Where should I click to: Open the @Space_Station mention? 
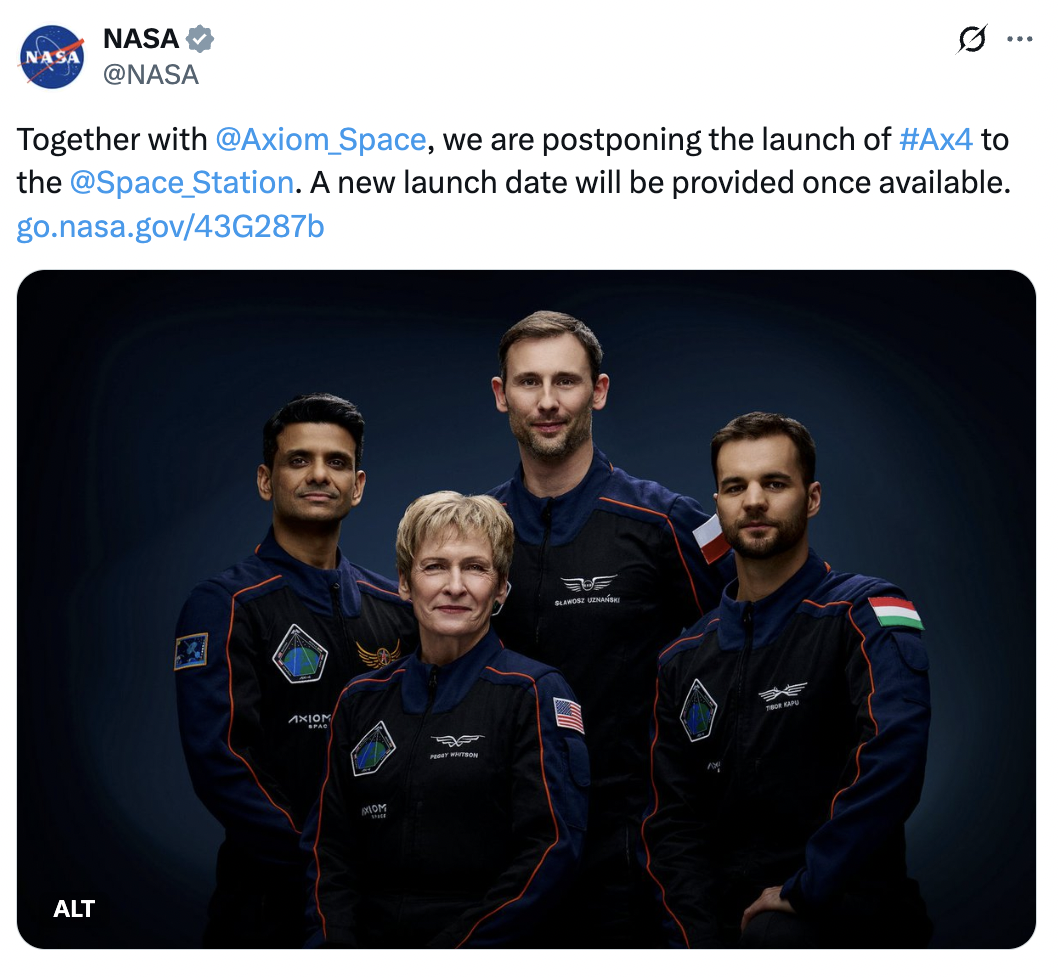tap(182, 183)
